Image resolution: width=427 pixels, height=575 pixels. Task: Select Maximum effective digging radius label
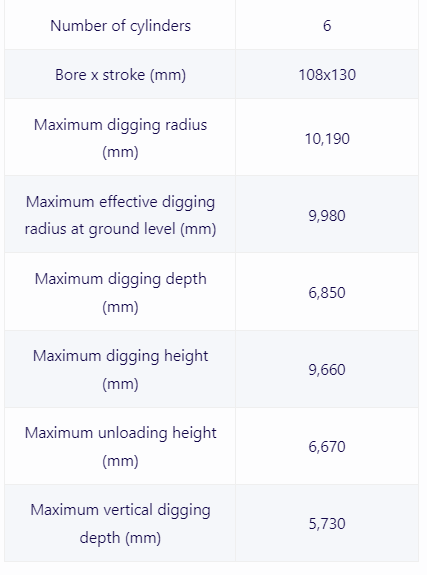coord(120,215)
